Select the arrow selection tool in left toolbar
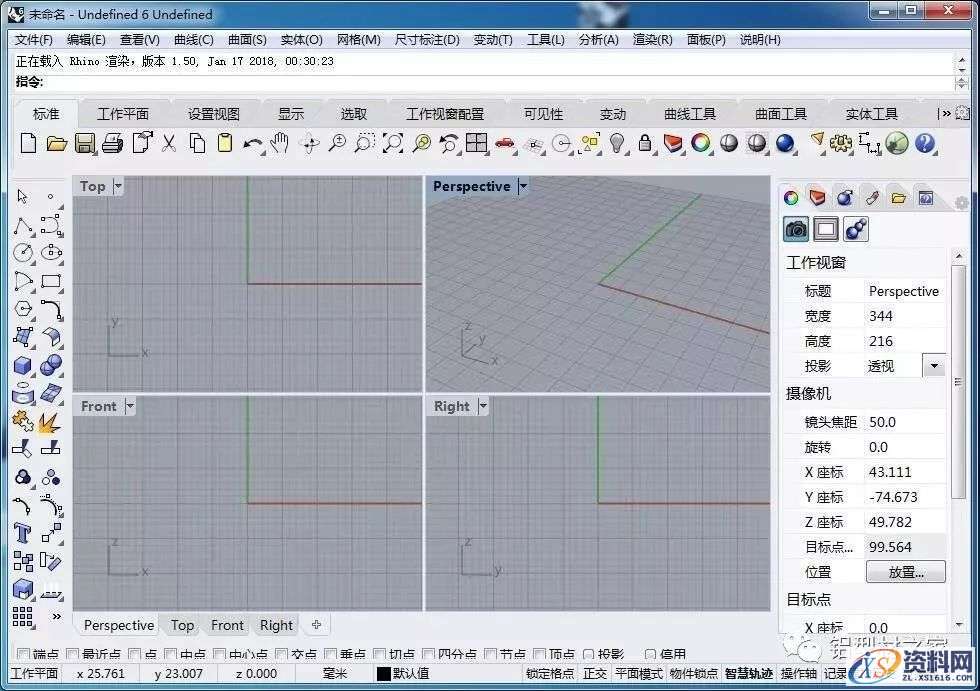This screenshot has height=691, width=980. (x=22, y=194)
